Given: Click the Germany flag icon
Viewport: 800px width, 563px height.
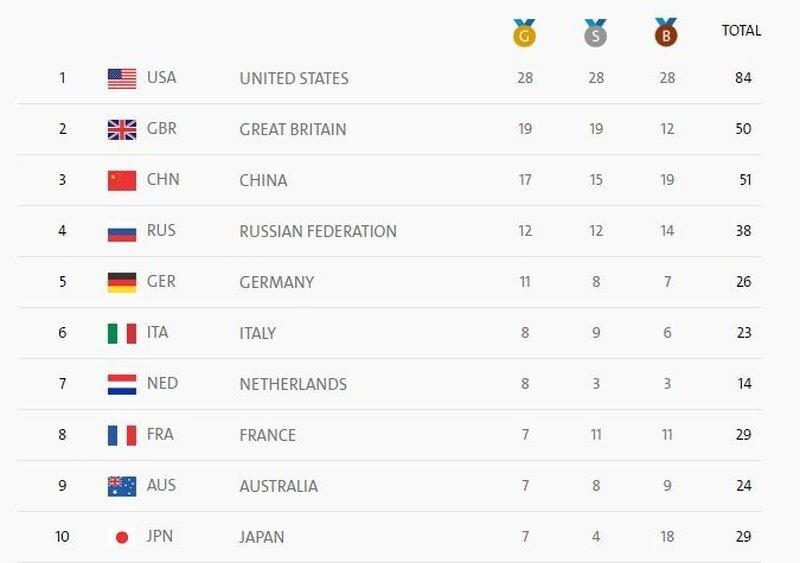Looking at the screenshot, I should point(122,282).
